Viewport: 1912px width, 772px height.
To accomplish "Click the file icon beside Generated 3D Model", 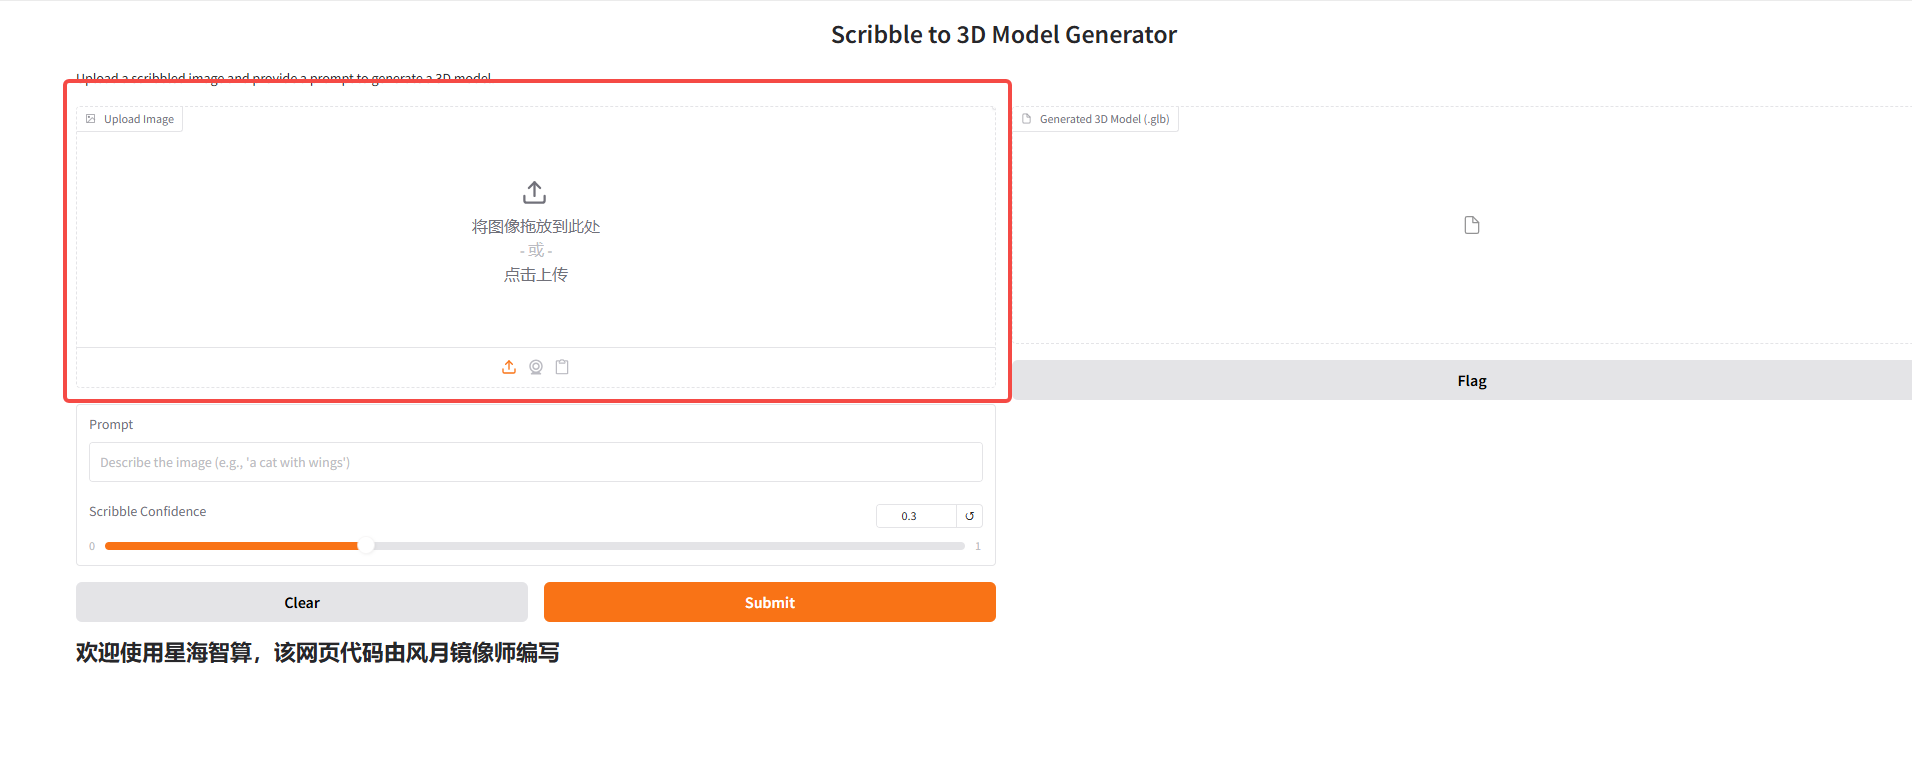I will point(1026,119).
